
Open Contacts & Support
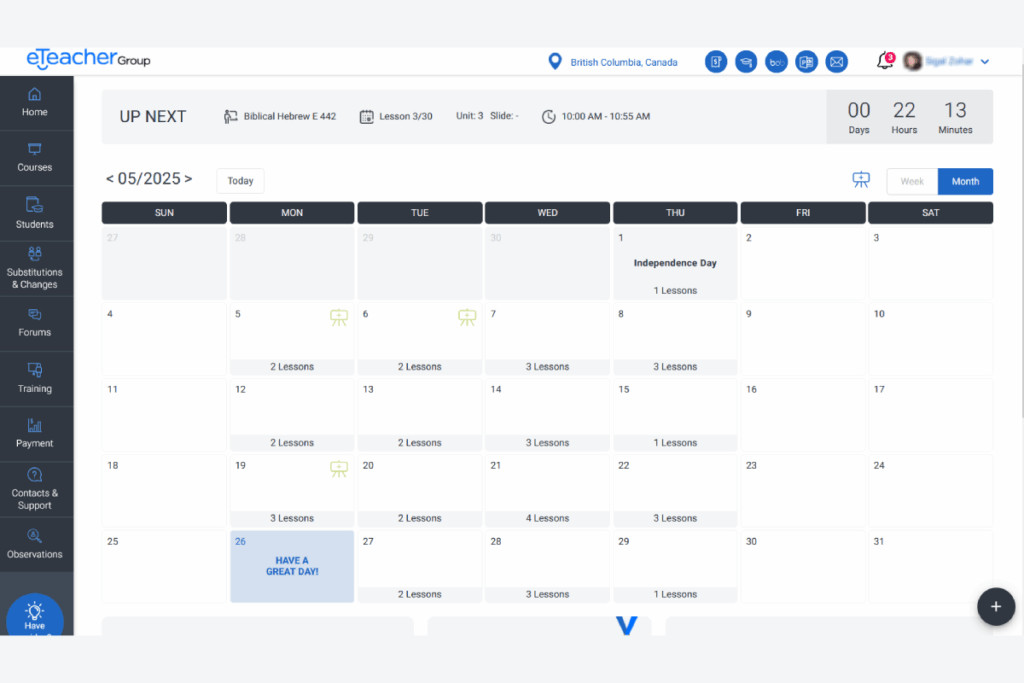pyautogui.click(x=35, y=489)
